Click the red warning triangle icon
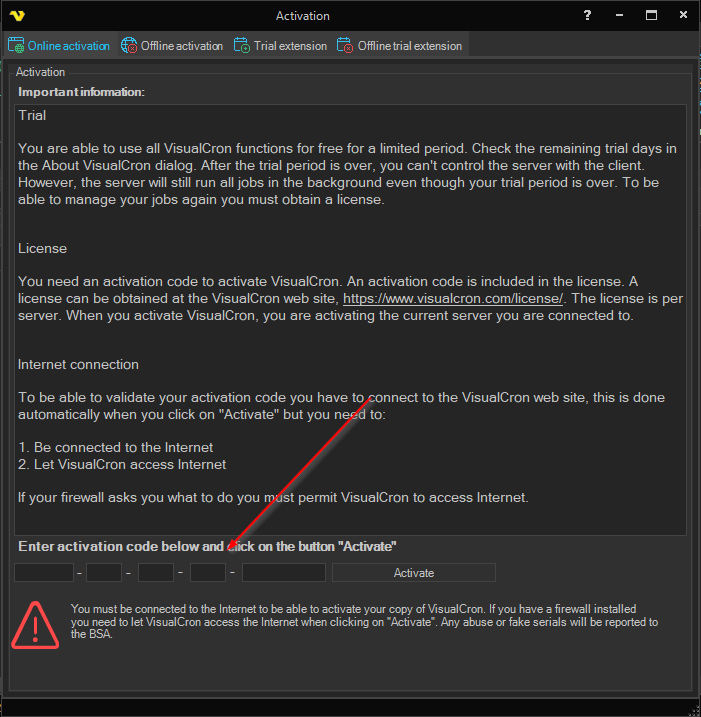Viewport: 701px width, 717px height. click(36, 622)
